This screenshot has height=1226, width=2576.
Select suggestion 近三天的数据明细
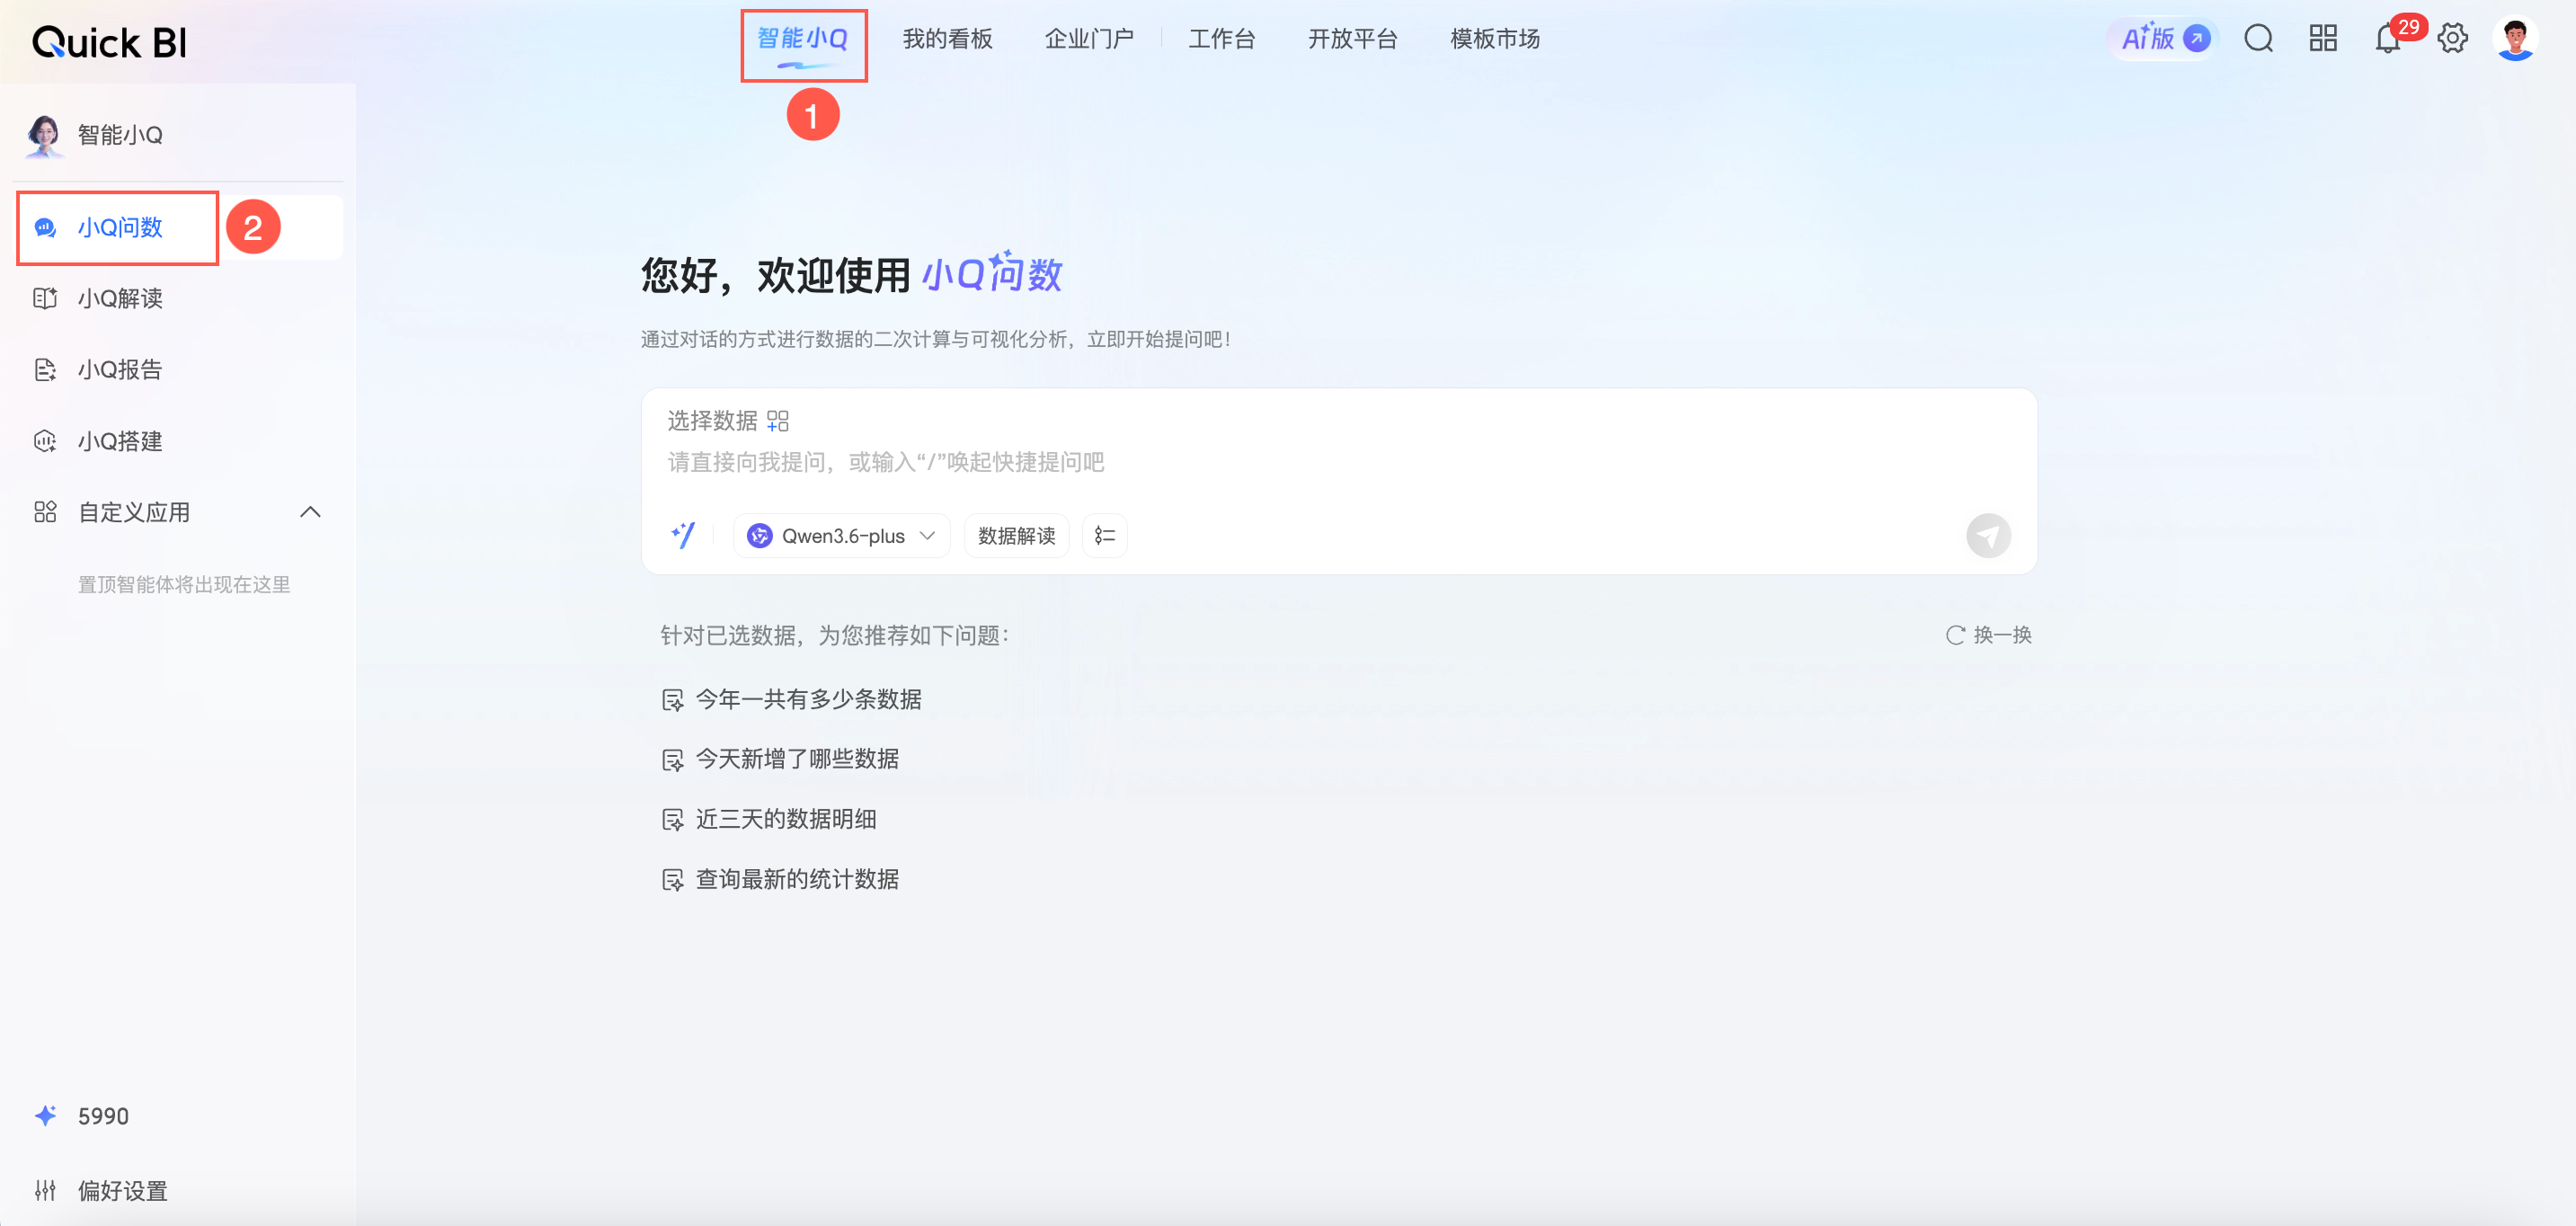(786, 819)
